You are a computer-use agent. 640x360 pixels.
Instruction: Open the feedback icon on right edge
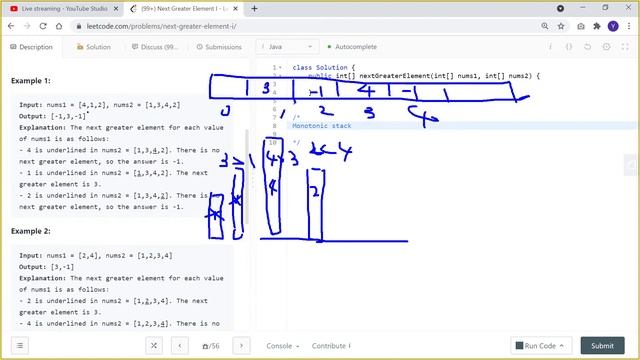(x=631, y=165)
